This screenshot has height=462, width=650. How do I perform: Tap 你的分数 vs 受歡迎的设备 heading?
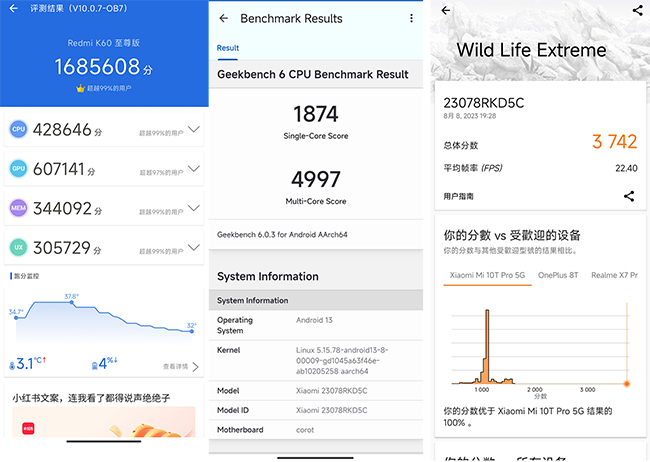click(512, 235)
